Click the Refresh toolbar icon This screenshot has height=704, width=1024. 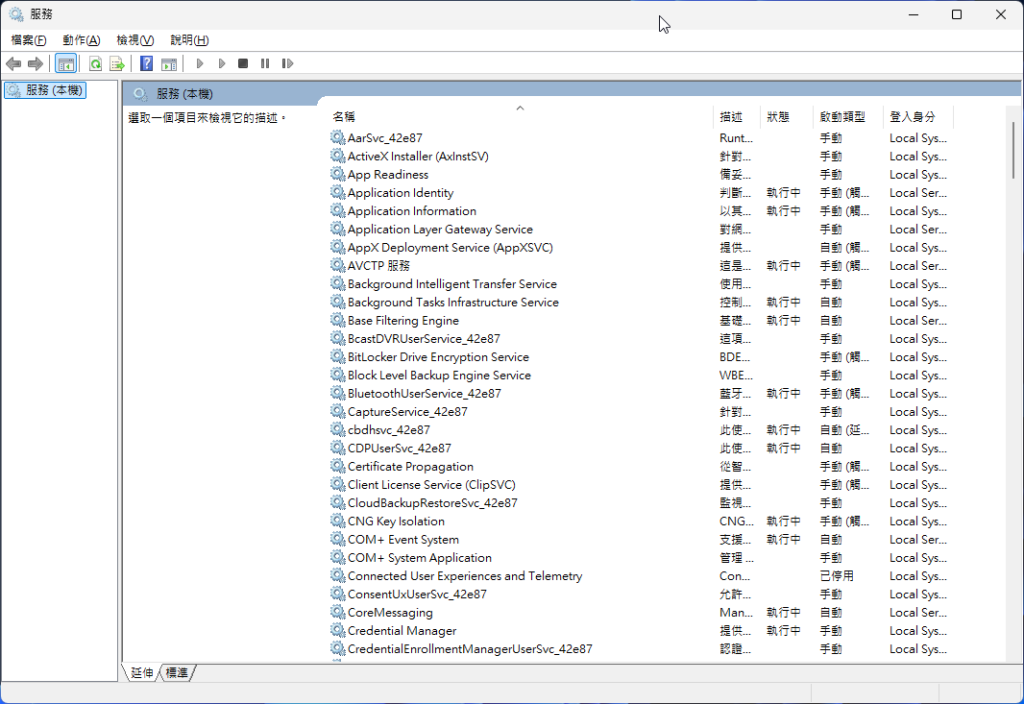coord(95,64)
